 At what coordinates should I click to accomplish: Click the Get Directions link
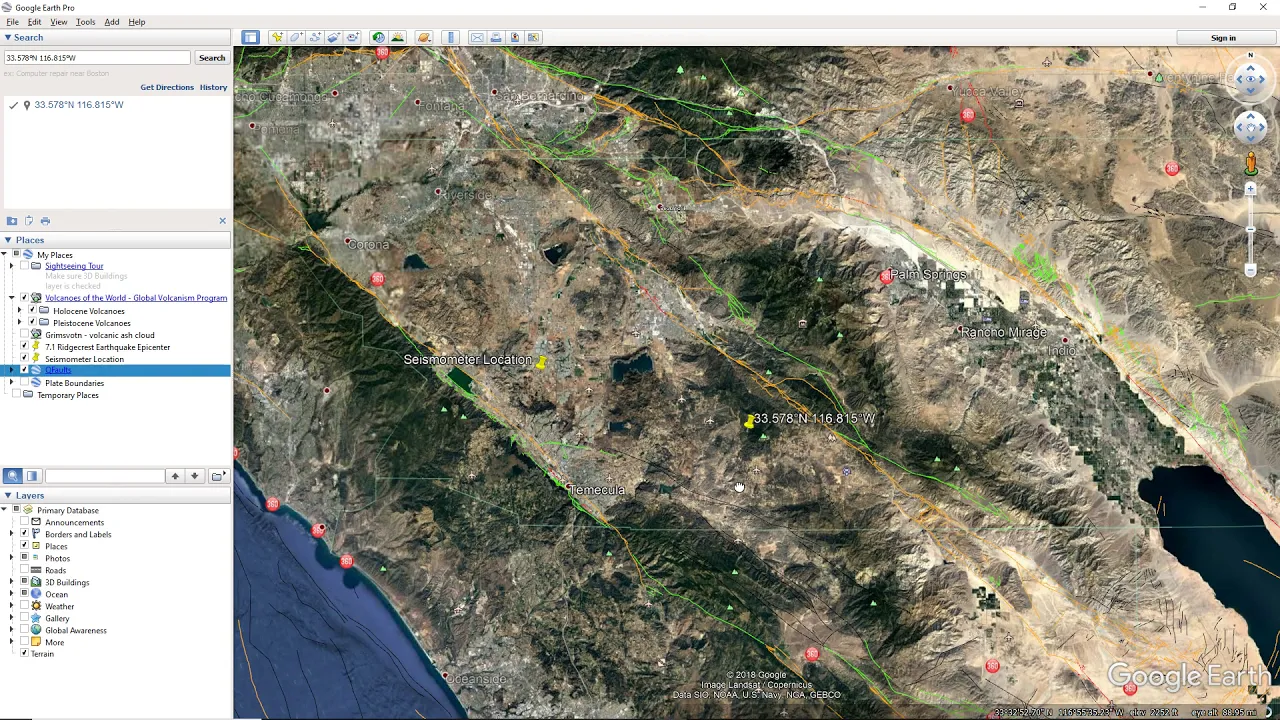167,87
